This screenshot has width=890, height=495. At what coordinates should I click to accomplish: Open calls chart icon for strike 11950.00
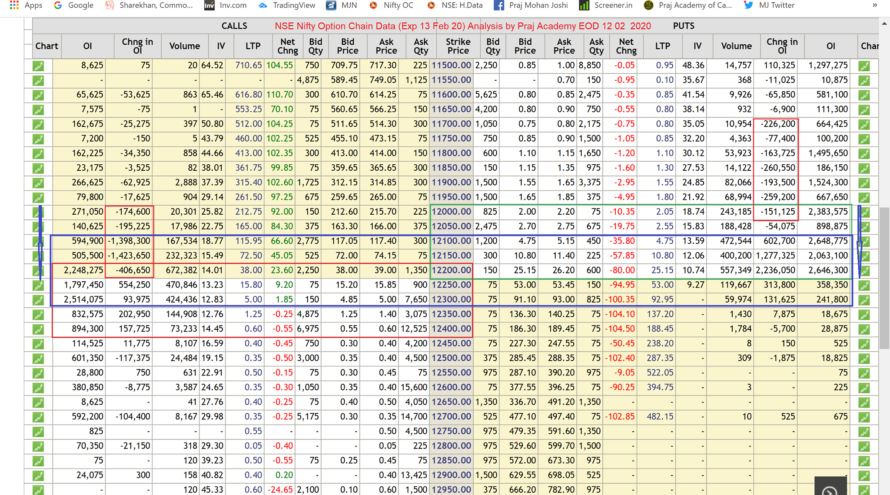click(38, 198)
